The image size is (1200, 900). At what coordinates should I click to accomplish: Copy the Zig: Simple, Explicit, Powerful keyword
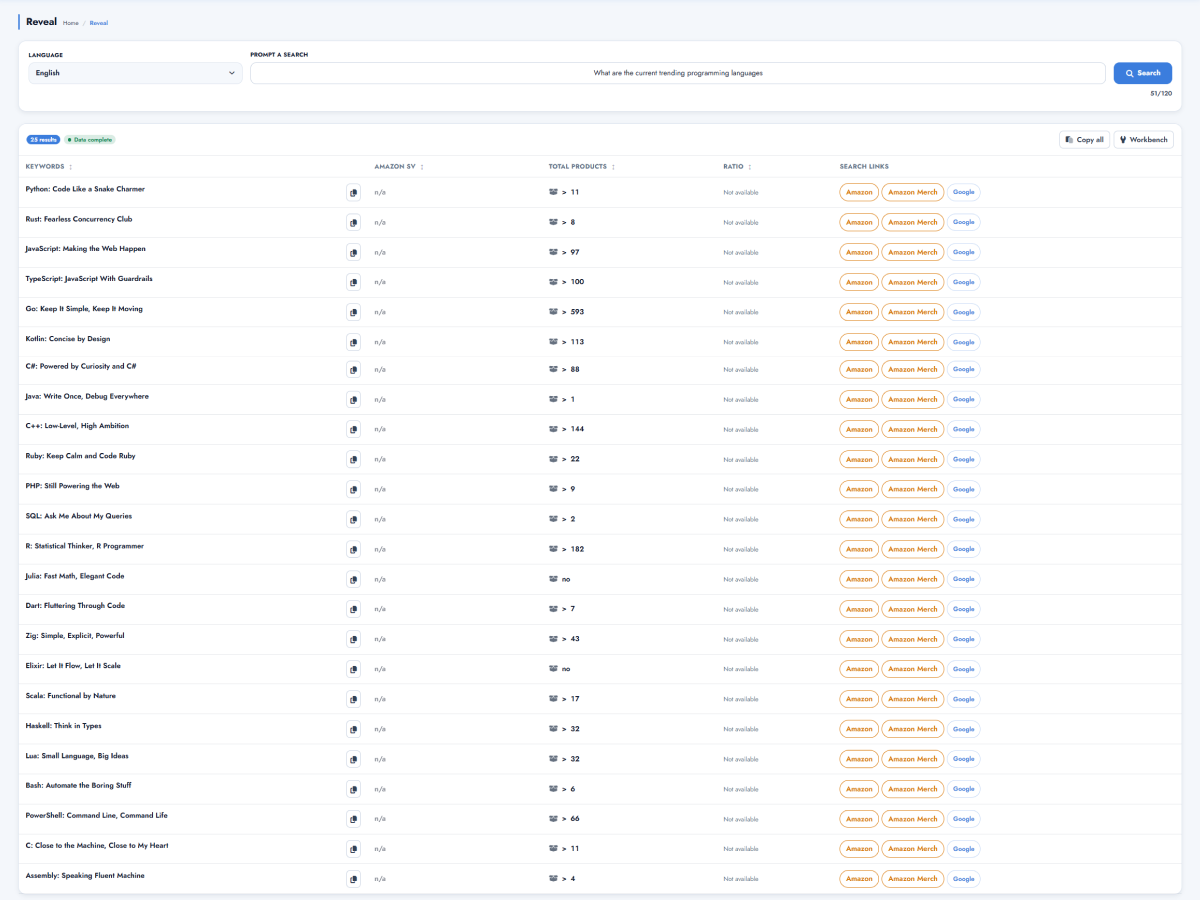(353, 639)
